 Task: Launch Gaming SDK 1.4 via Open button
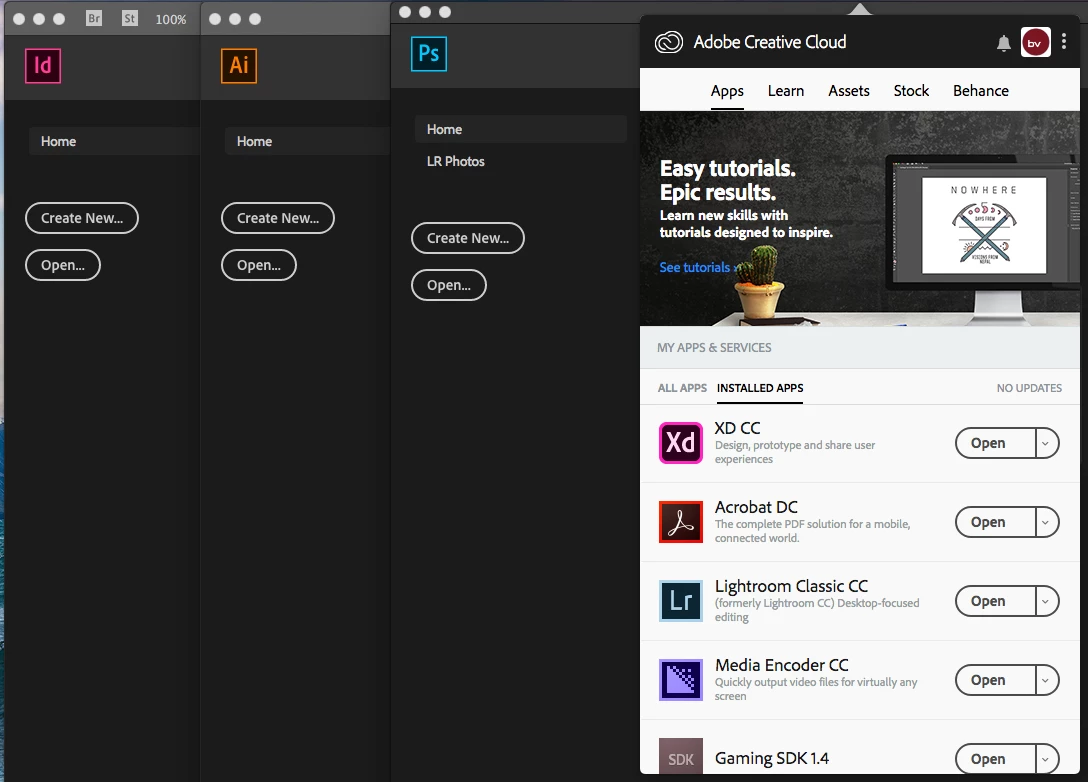995,759
